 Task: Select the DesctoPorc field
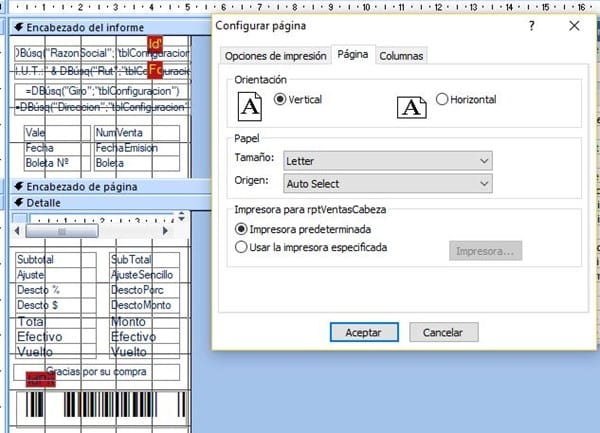coord(145,290)
